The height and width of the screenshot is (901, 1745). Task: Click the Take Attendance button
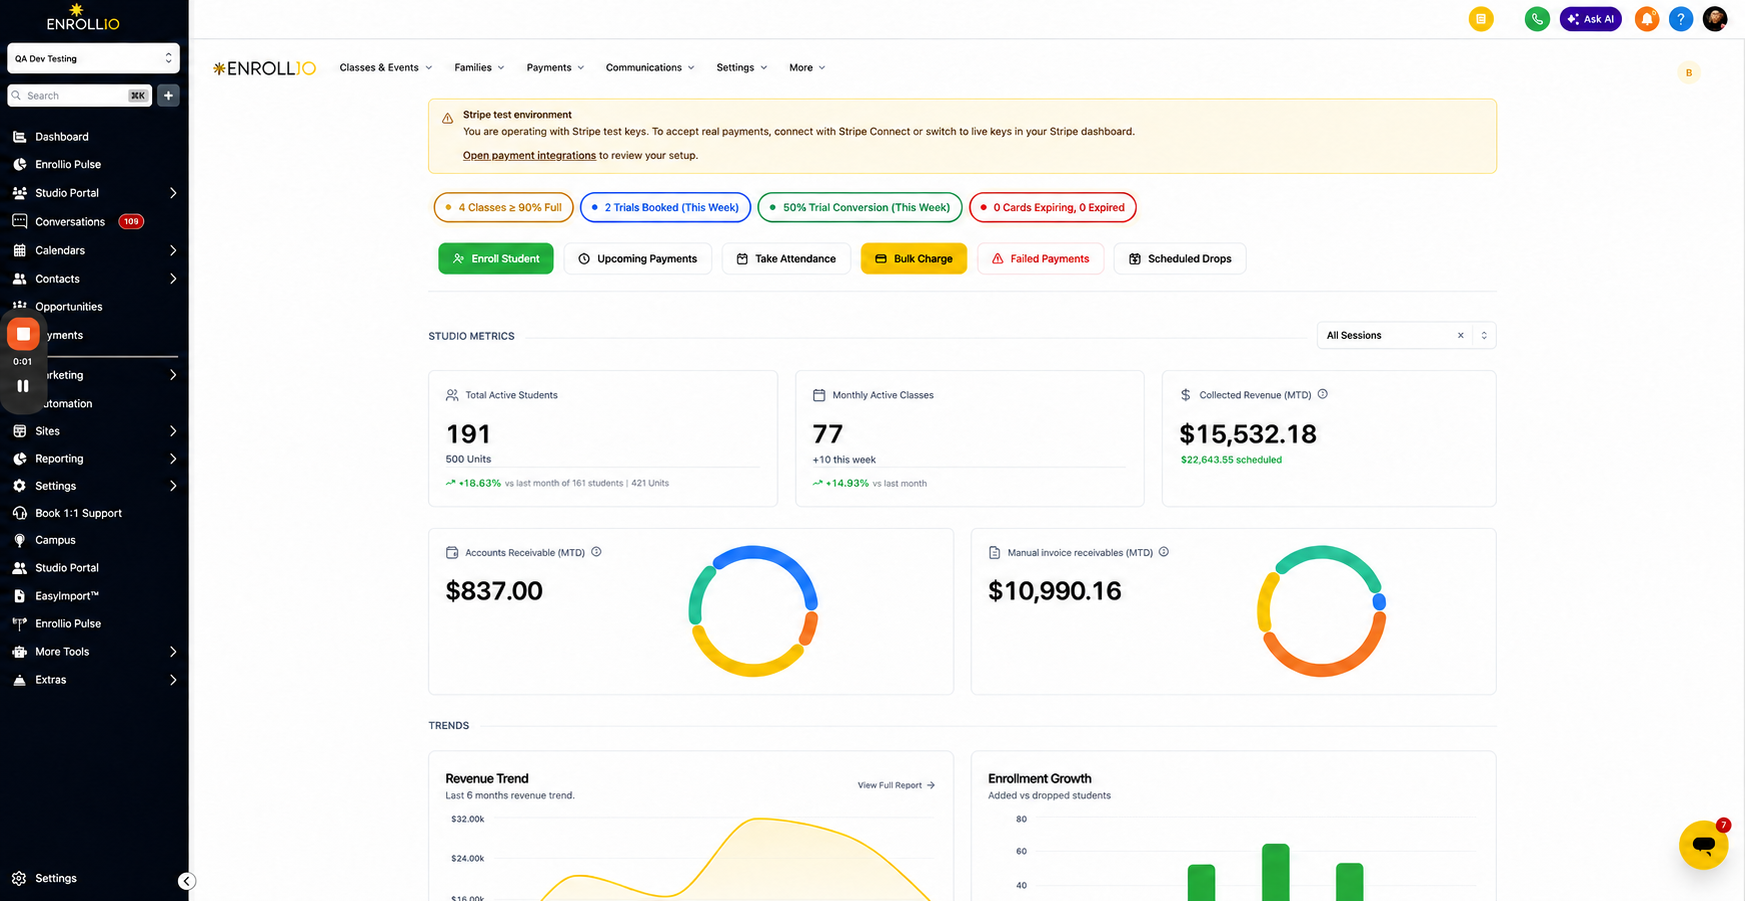(x=786, y=259)
